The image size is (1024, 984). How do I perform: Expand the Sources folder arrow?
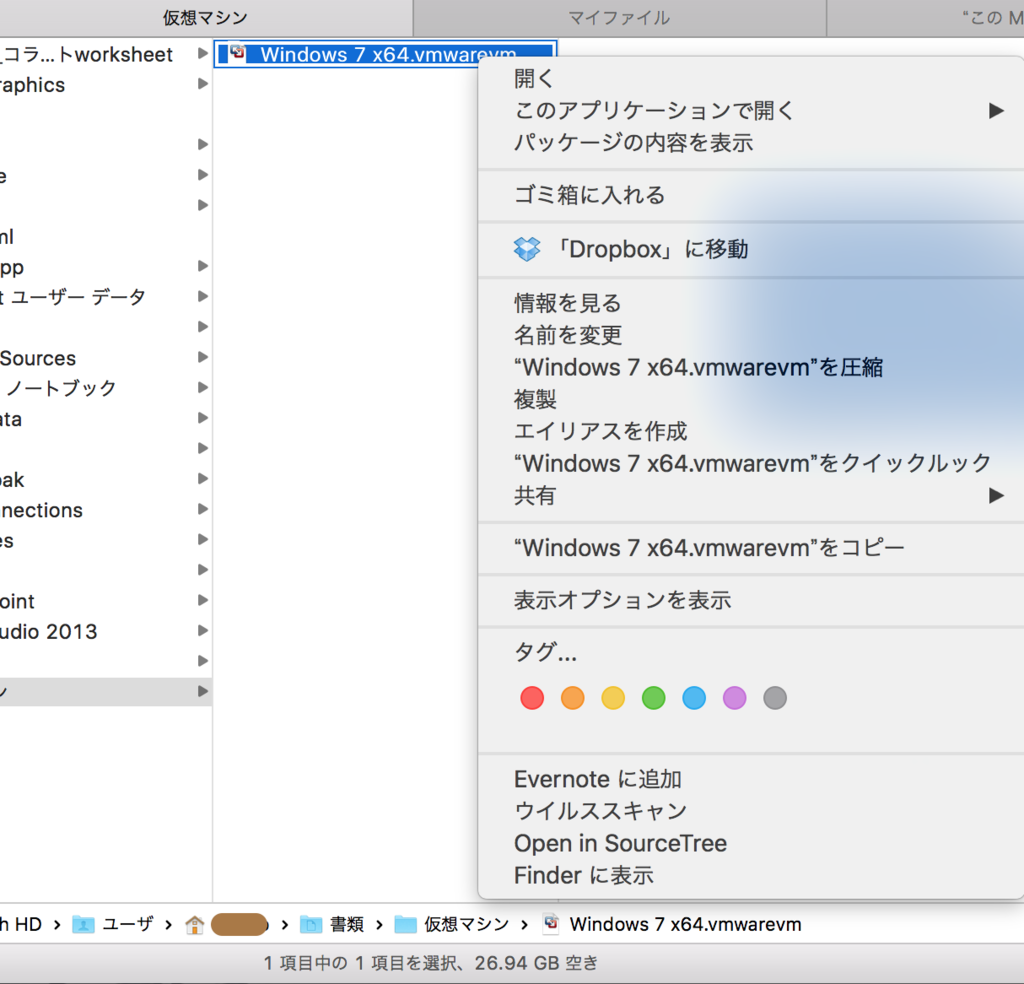(x=203, y=357)
